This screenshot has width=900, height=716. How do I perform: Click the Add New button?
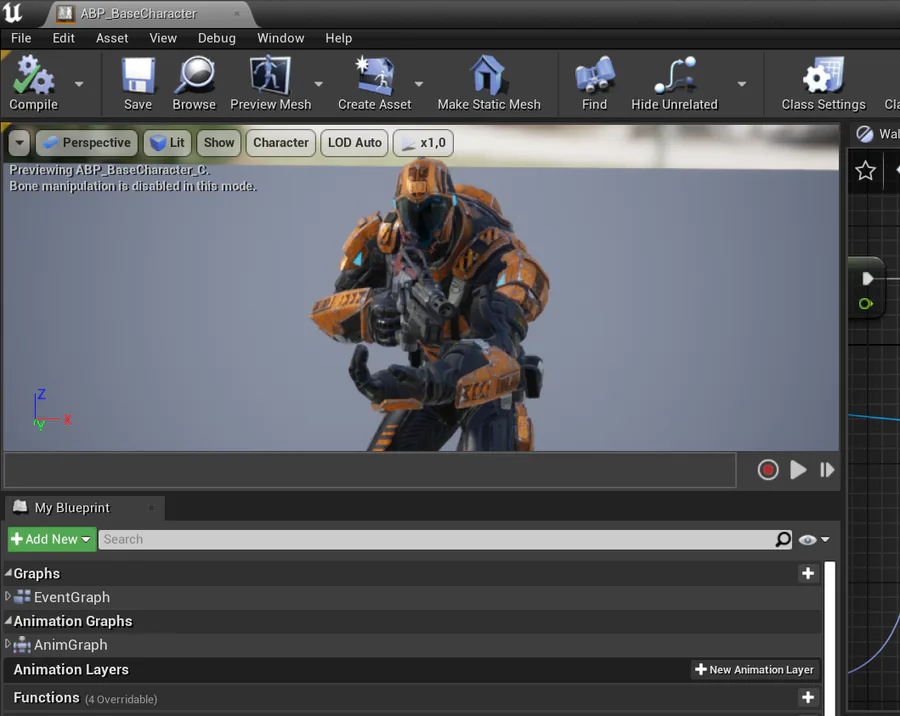(x=52, y=539)
